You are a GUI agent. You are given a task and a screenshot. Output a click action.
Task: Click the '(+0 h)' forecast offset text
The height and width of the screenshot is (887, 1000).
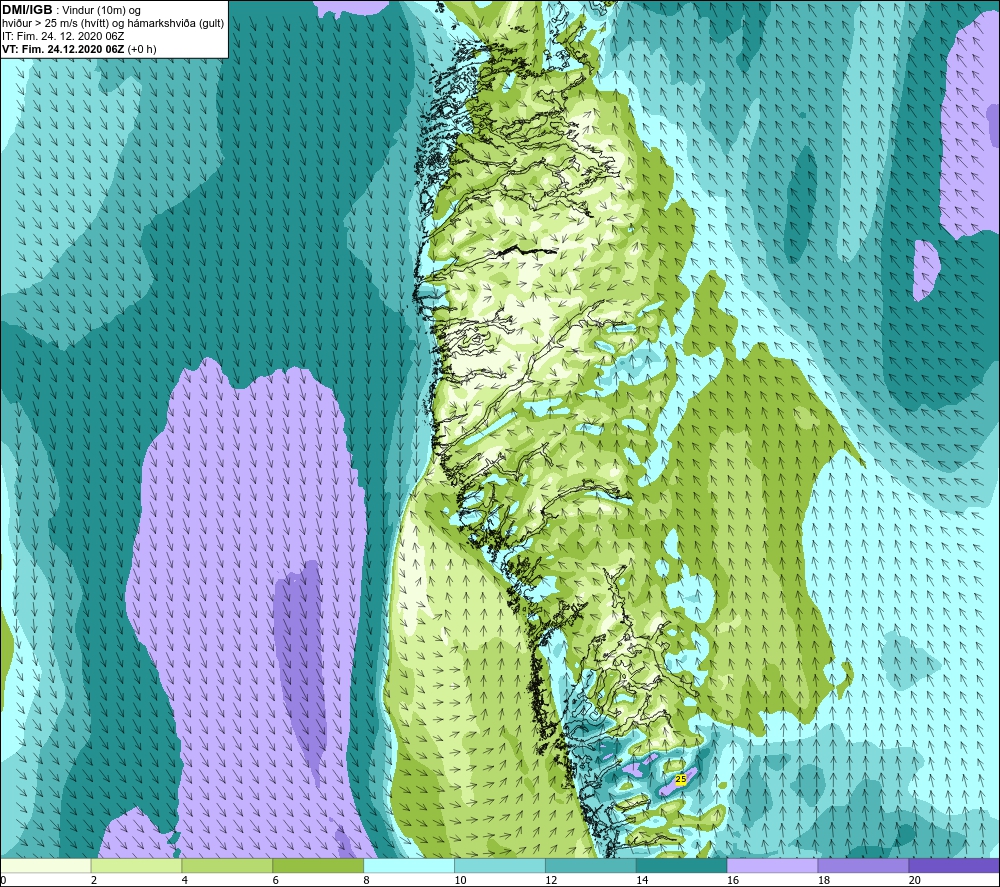(142, 49)
